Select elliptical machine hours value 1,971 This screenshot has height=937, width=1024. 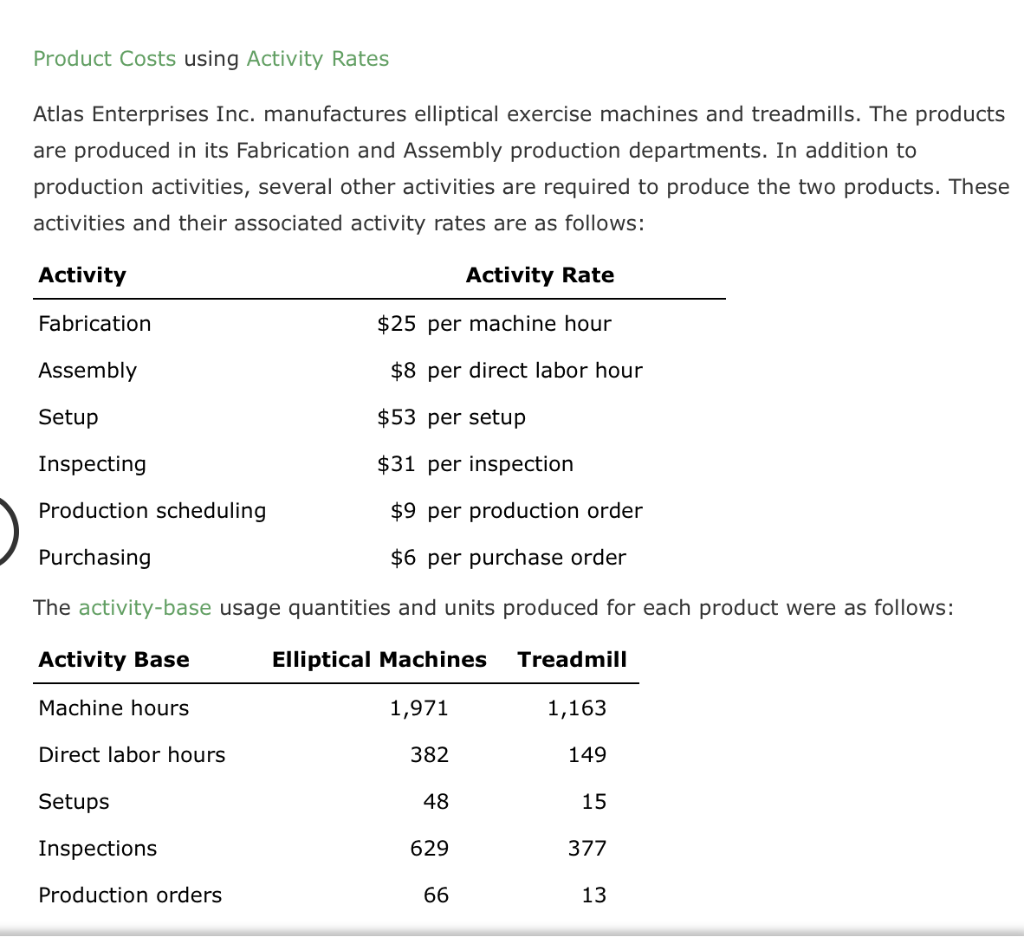coord(418,708)
